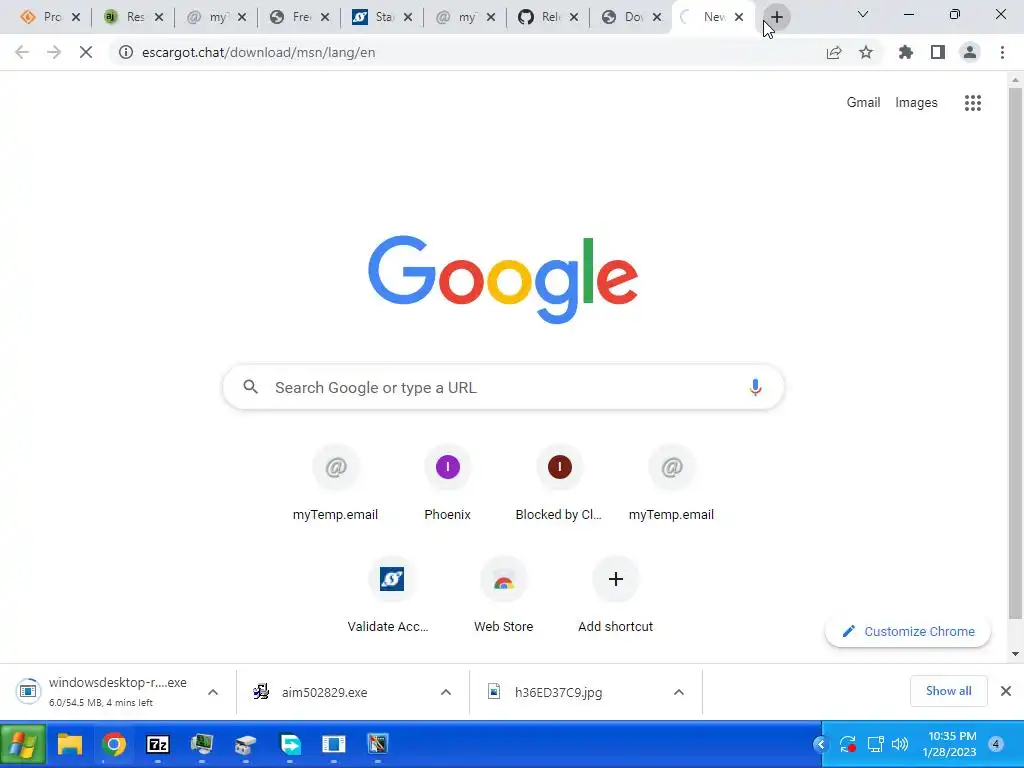Open second myTemp.email shortcut

[x=671, y=483]
